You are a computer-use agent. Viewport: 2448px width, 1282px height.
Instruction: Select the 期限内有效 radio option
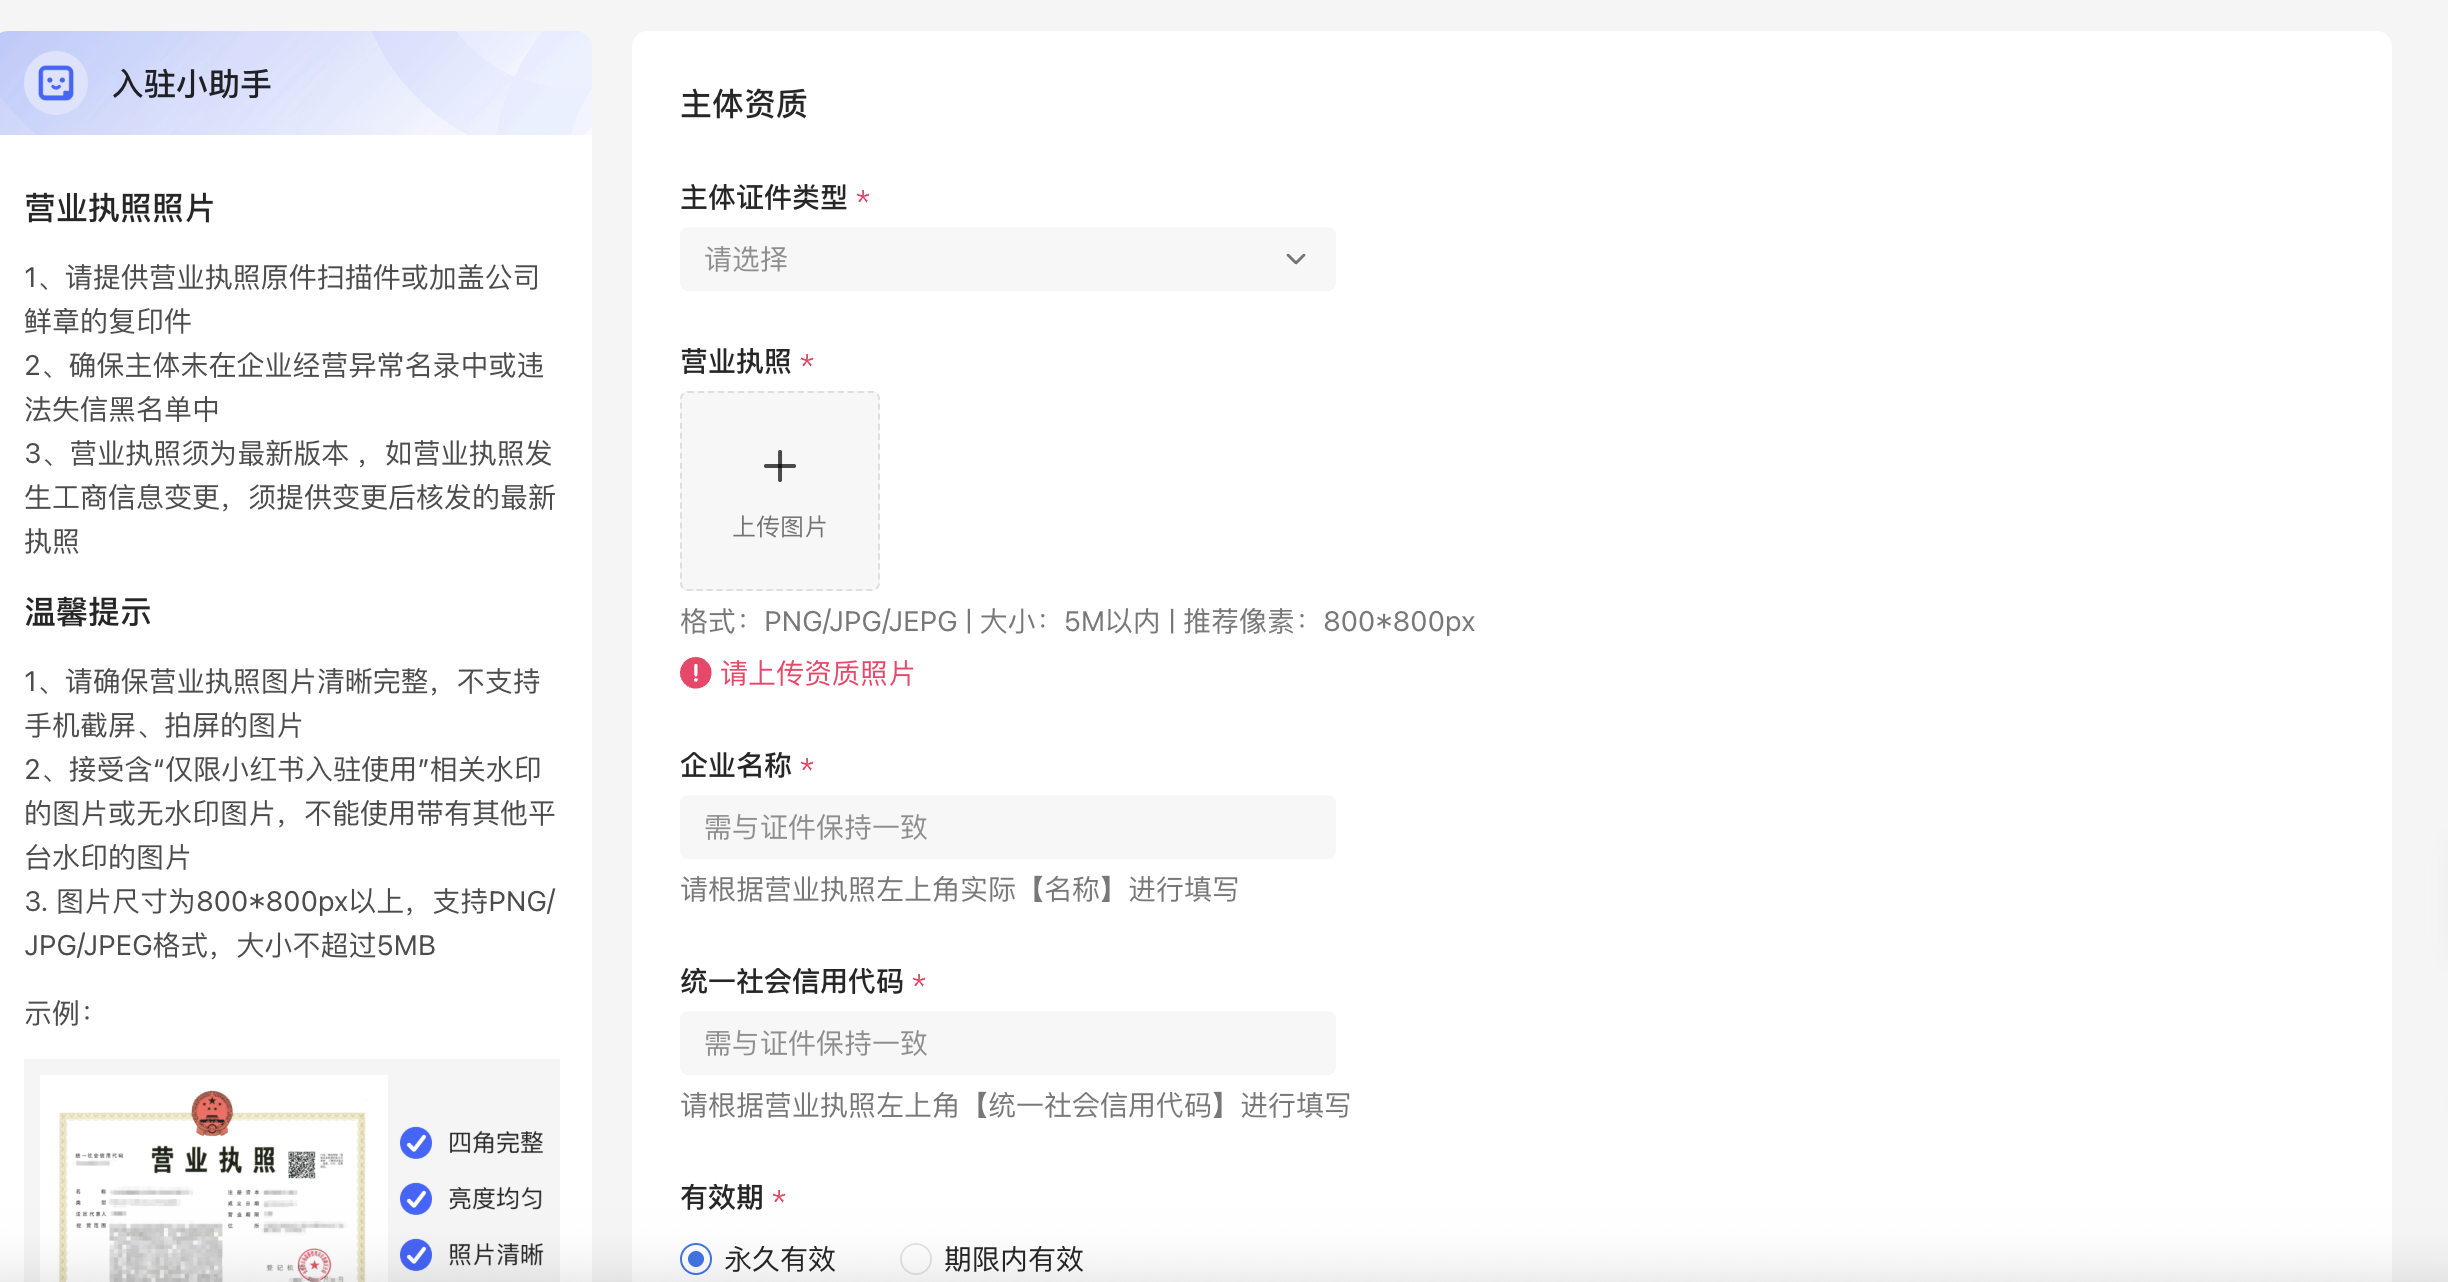(x=916, y=1258)
